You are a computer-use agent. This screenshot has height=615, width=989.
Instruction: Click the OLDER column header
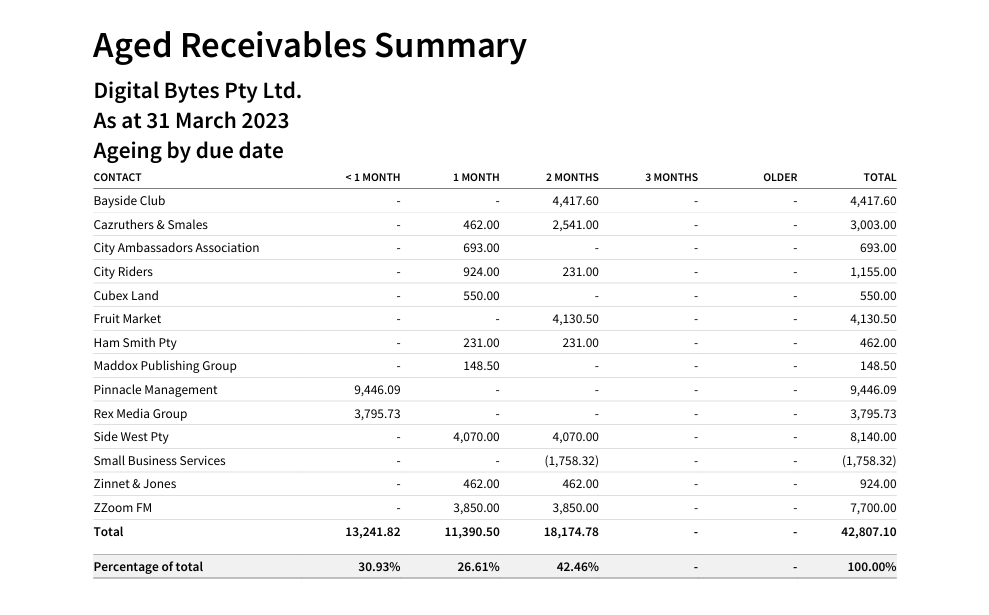[x=780, y=177]
